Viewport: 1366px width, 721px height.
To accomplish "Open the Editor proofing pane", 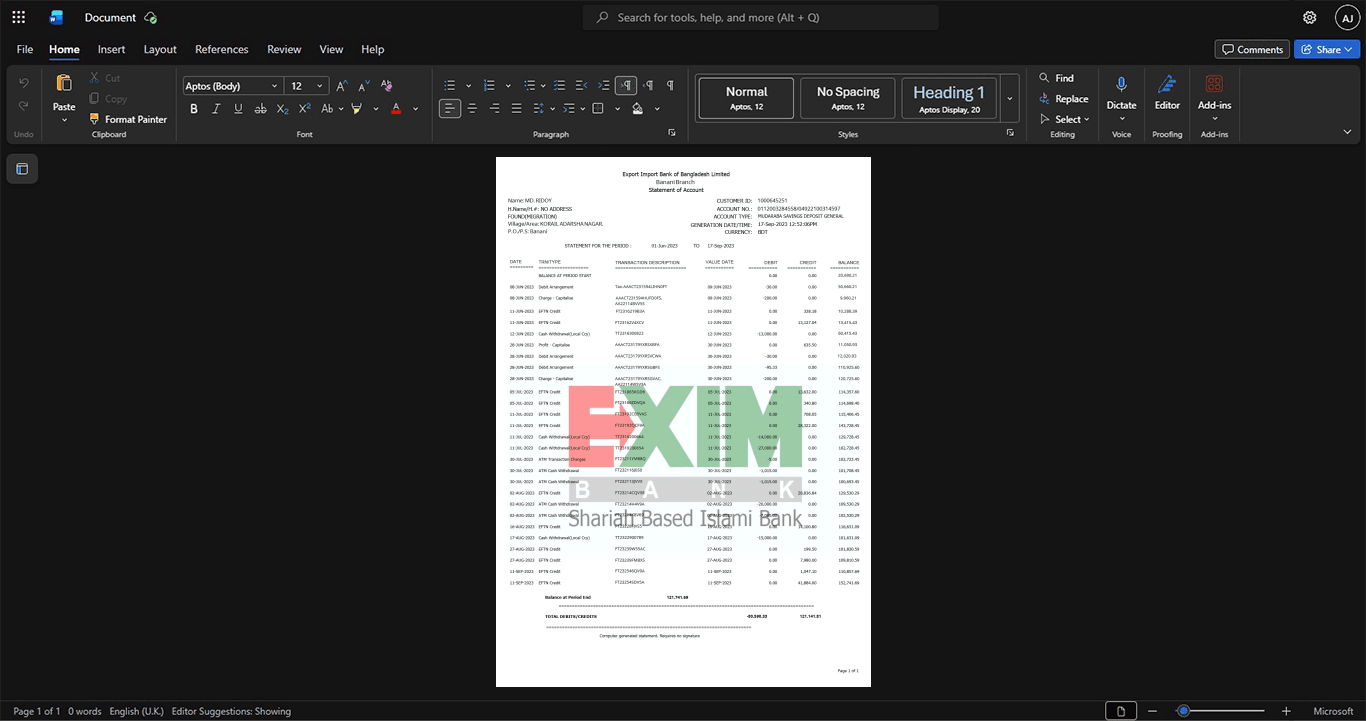I will [1167, 92].
